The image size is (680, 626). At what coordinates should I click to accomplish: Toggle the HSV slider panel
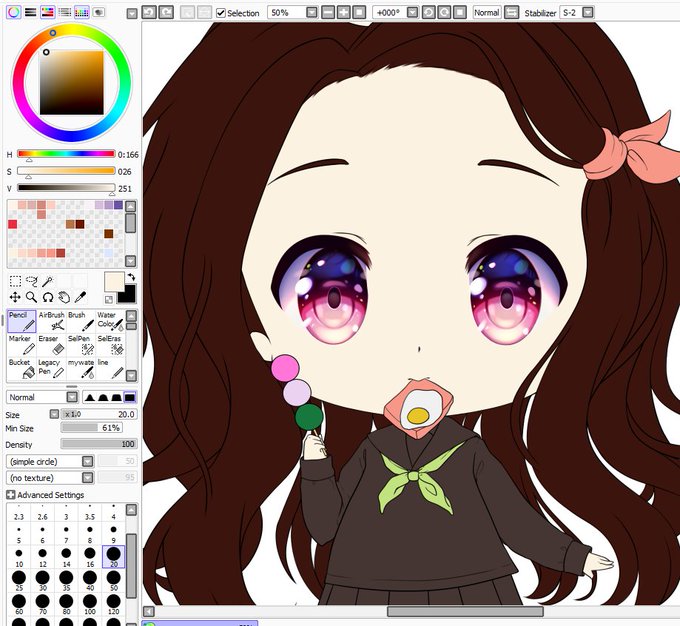pyautogui.click(x=48, y=12)
